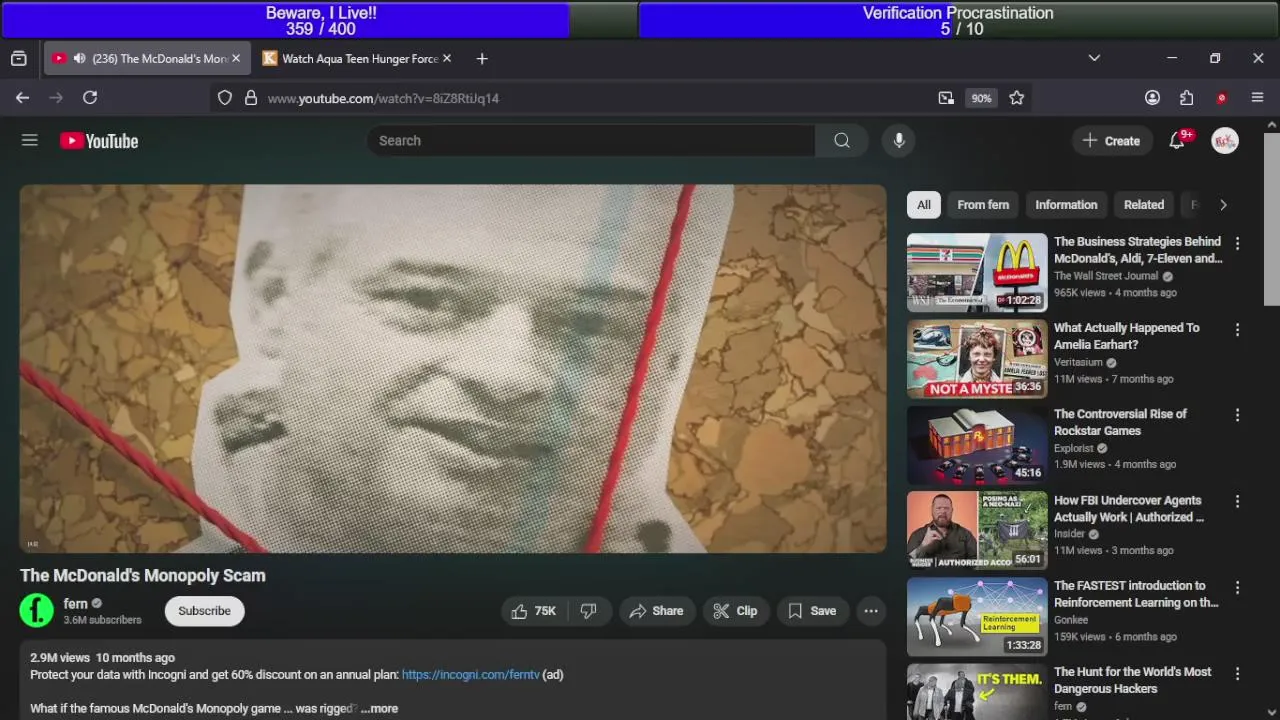Screen dimensions: 1280x720
Task: Open the 90% zoom level indicator
Action: tap(981, 98)
